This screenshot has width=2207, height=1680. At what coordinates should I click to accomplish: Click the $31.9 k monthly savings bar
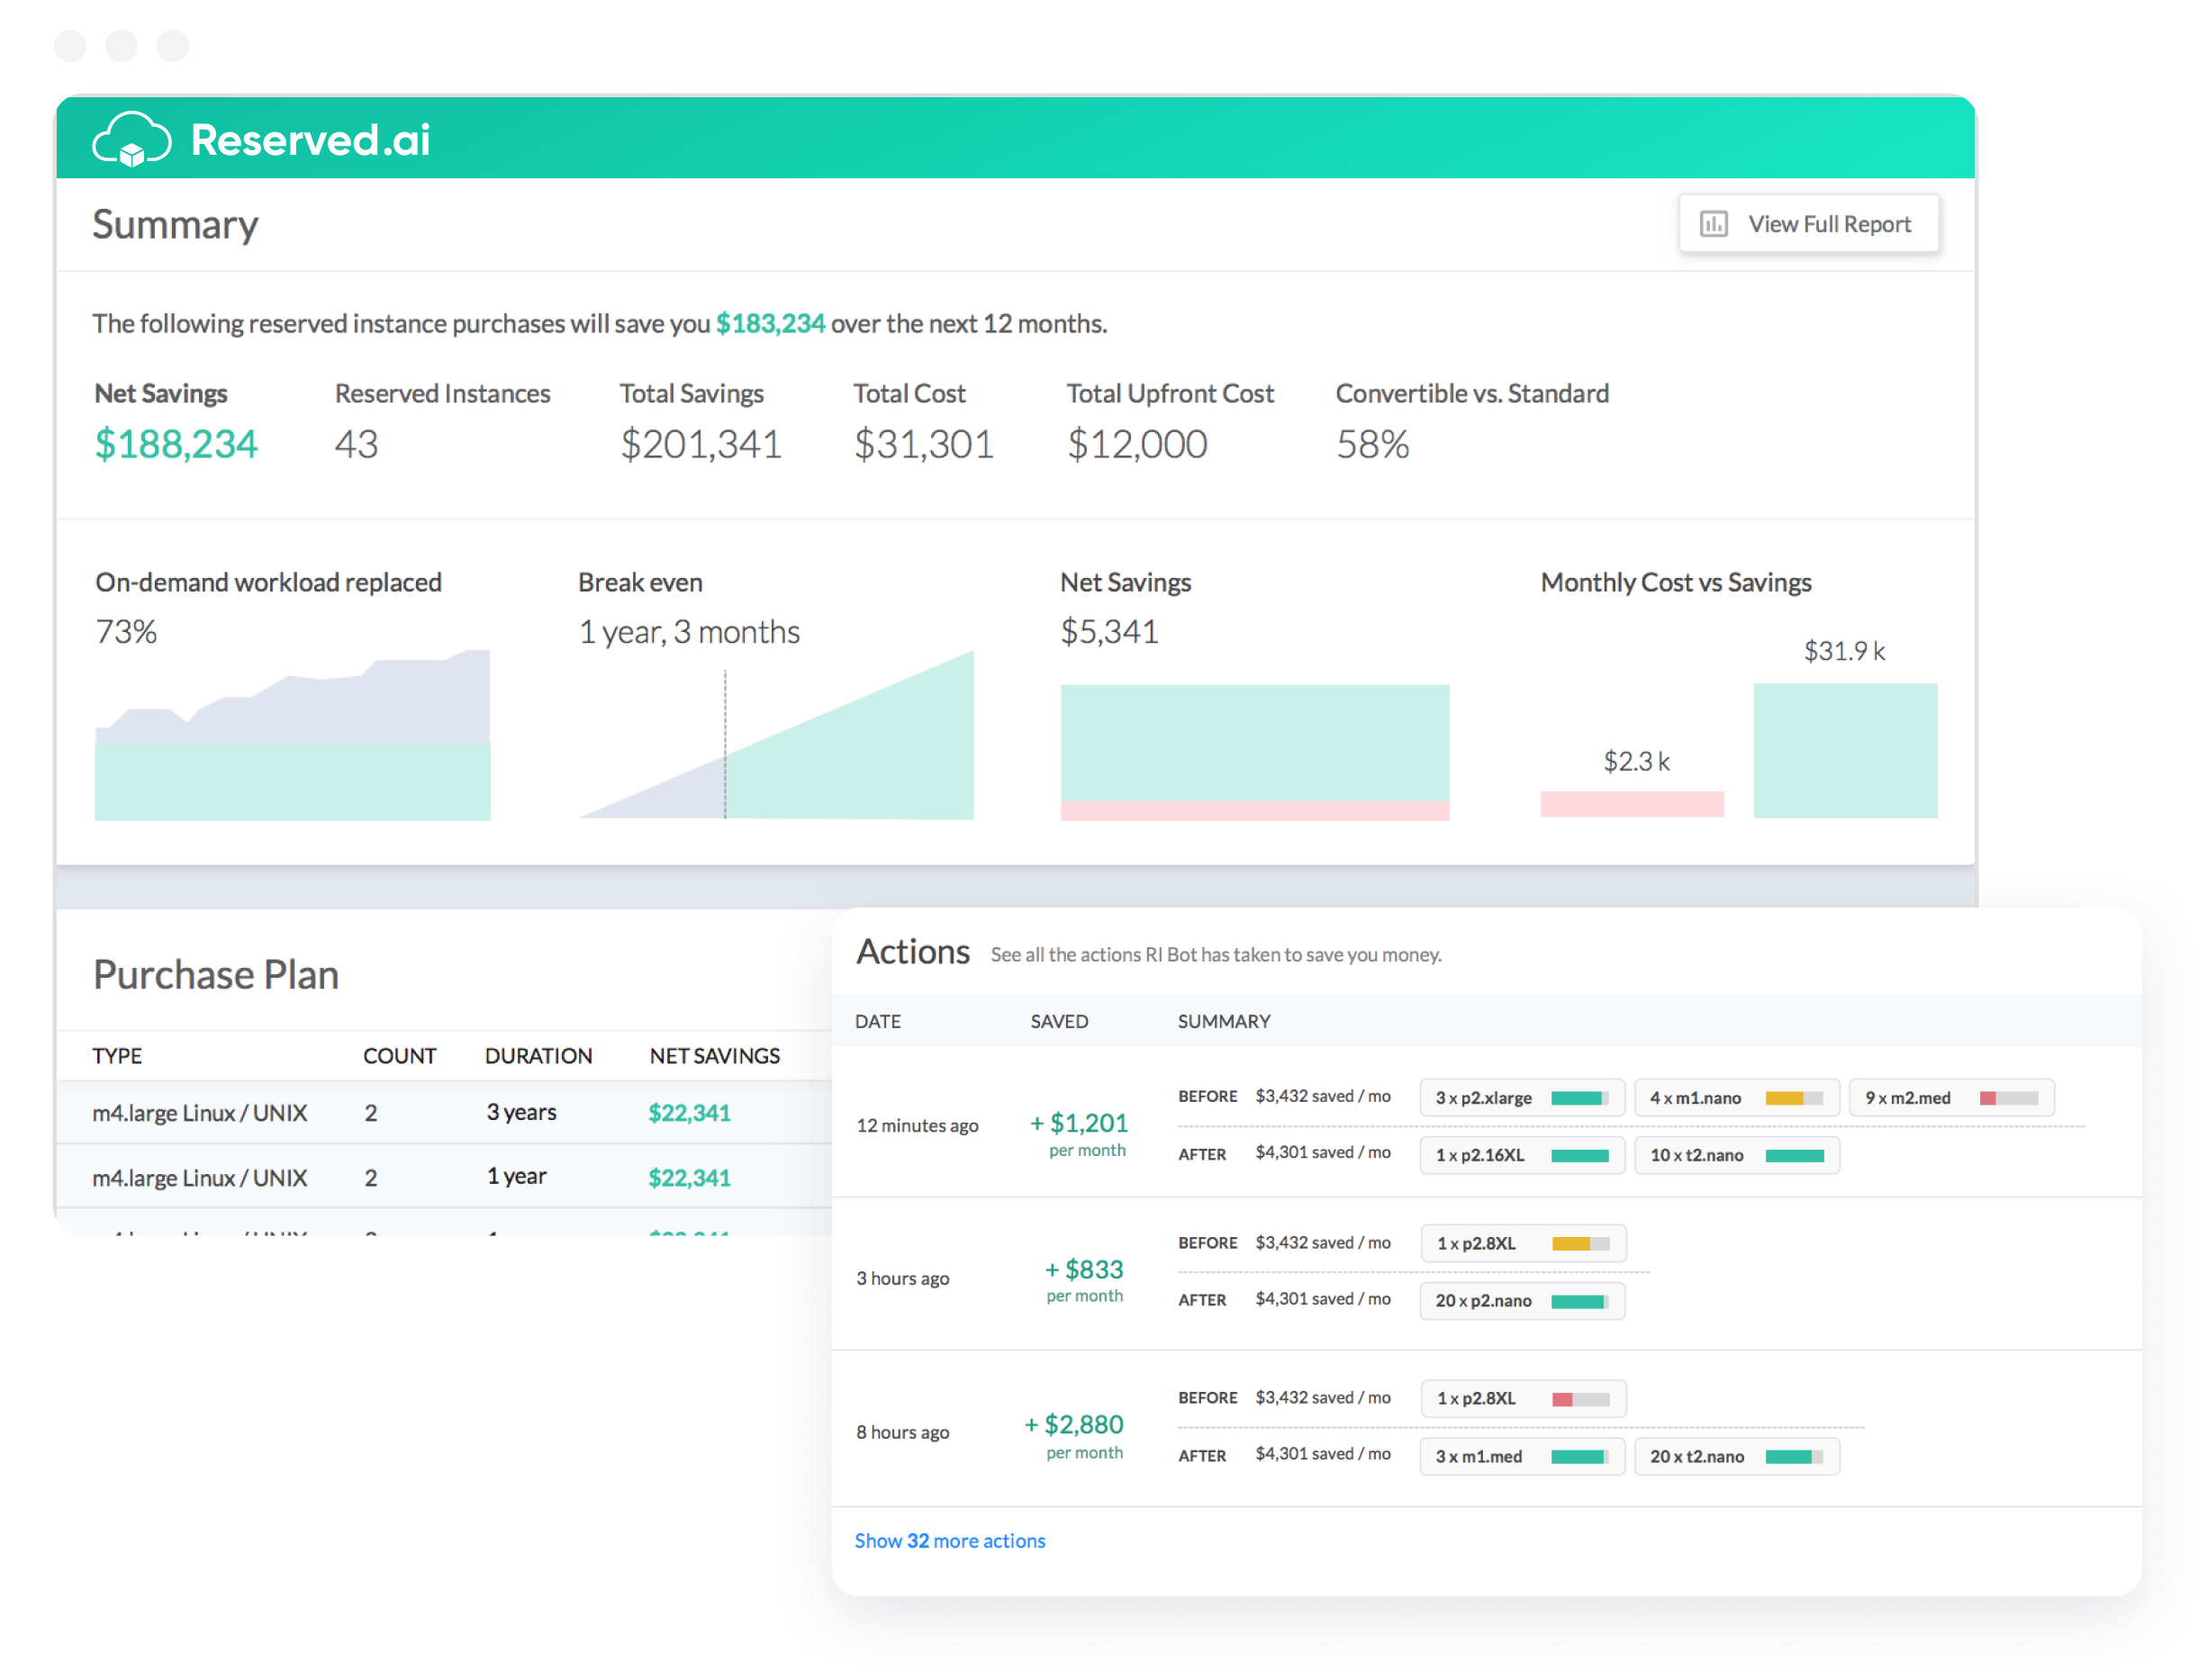[1845, 750]
